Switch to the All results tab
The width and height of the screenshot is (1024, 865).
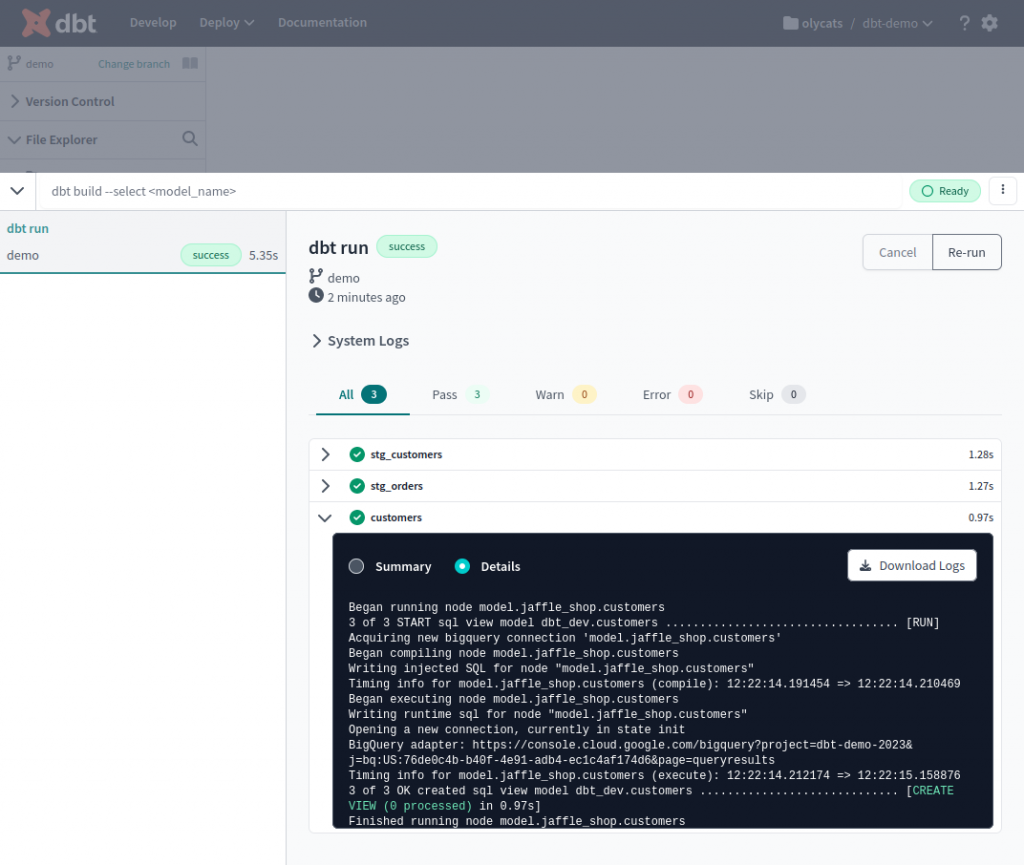tap(362, 394)
